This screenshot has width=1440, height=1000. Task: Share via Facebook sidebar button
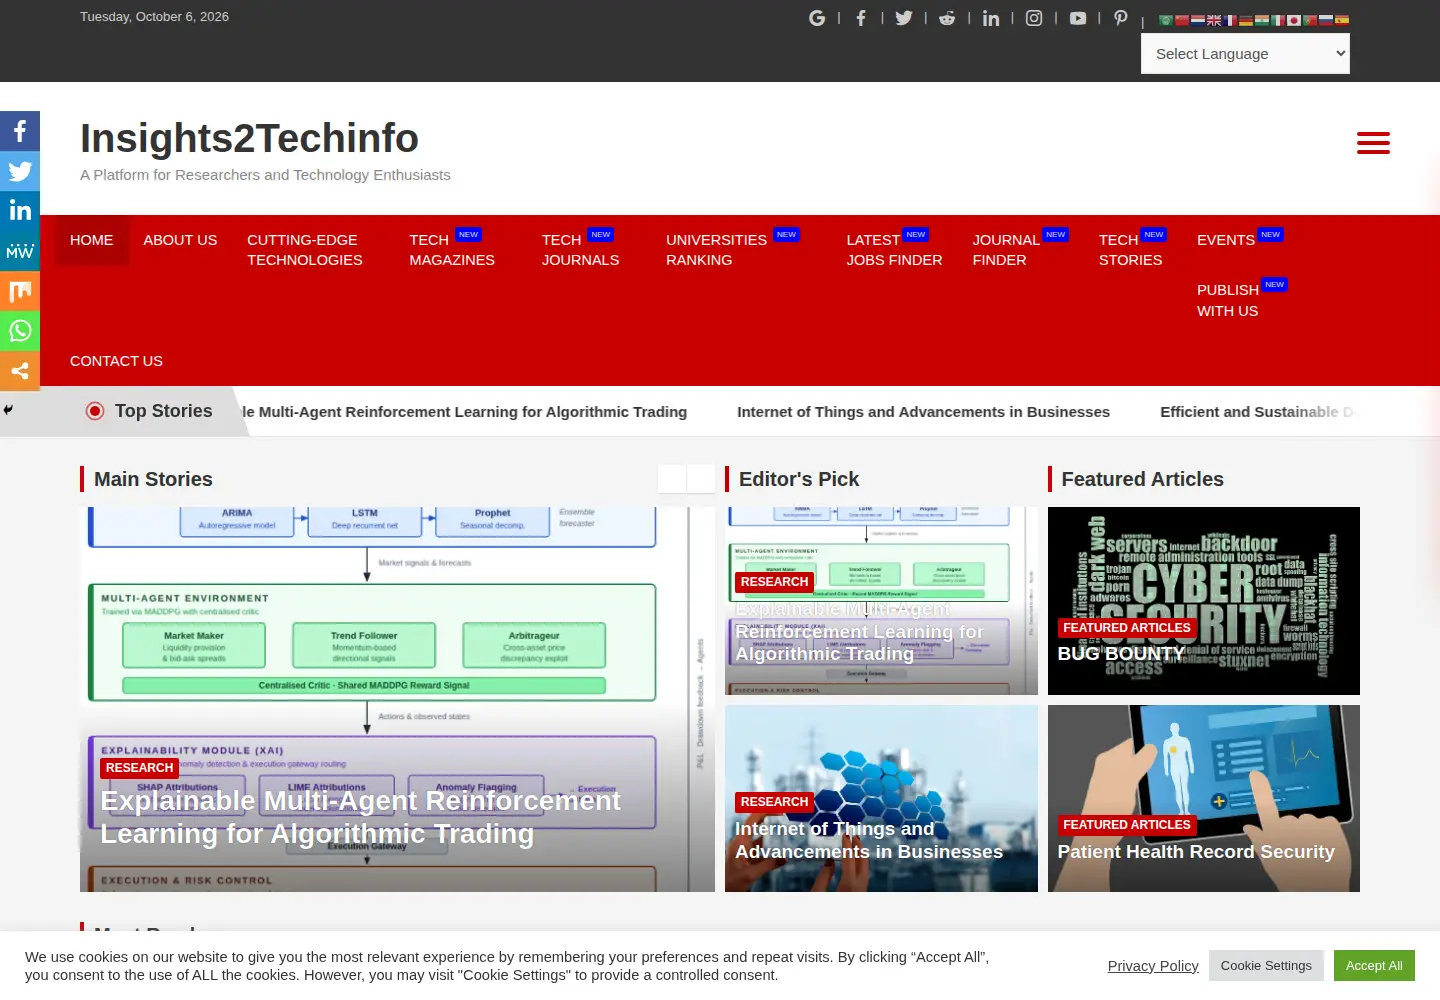(20, 131)
